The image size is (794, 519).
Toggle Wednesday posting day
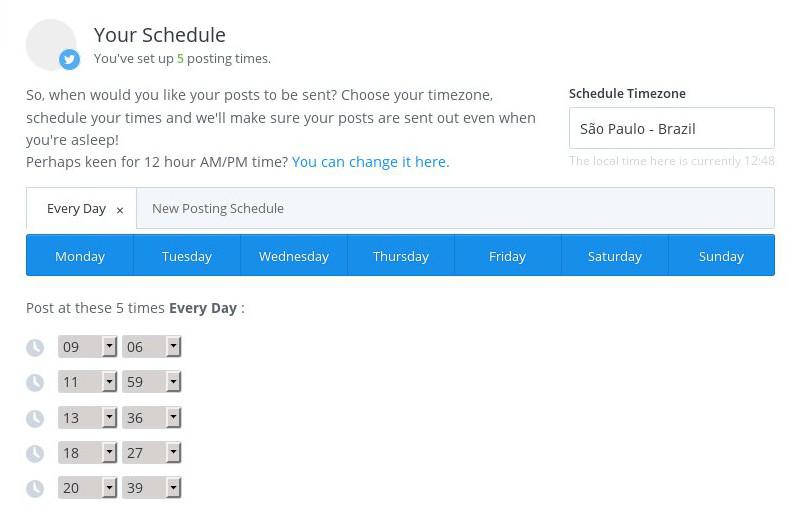pos(294,256)
